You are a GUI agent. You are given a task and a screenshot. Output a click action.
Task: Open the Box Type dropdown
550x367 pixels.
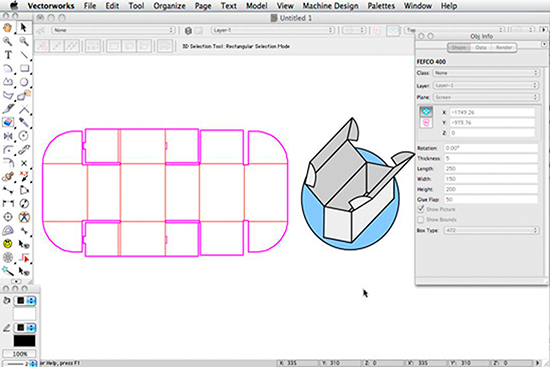[491, 231]
